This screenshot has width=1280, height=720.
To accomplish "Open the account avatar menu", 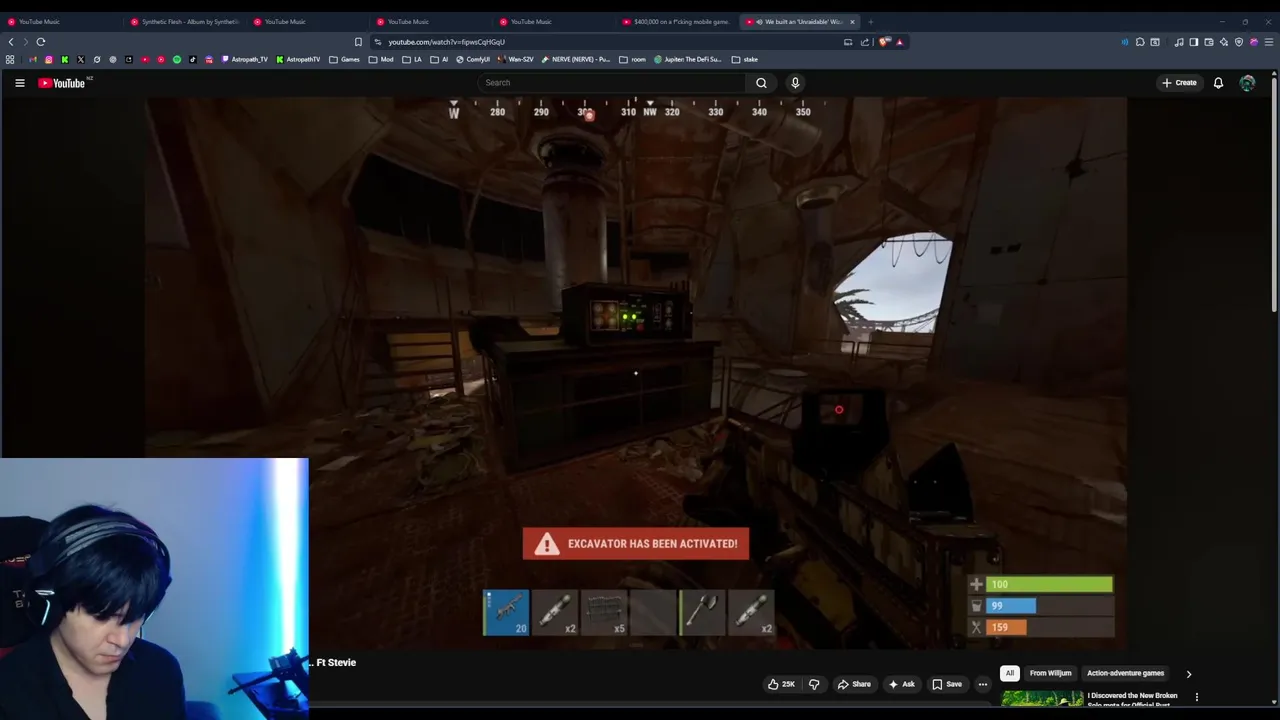I will pyautogui.click(x=1247, y=83).
